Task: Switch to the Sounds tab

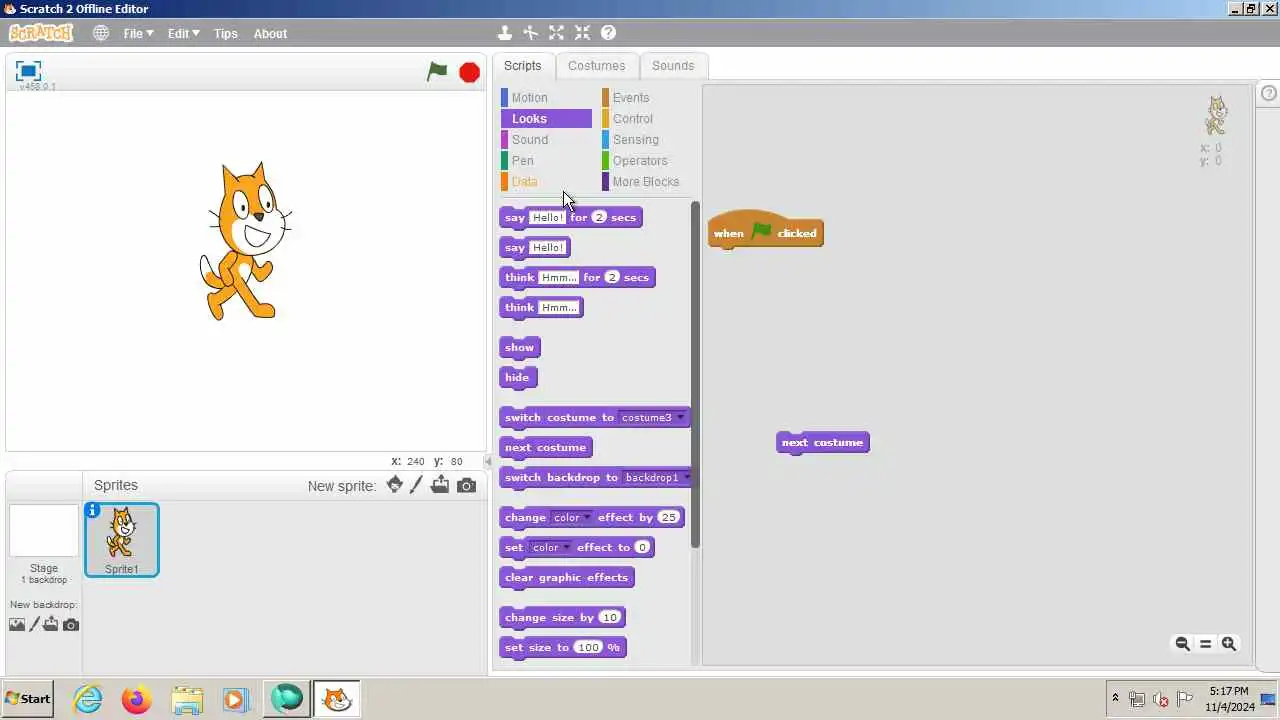Action: point(673,66)
